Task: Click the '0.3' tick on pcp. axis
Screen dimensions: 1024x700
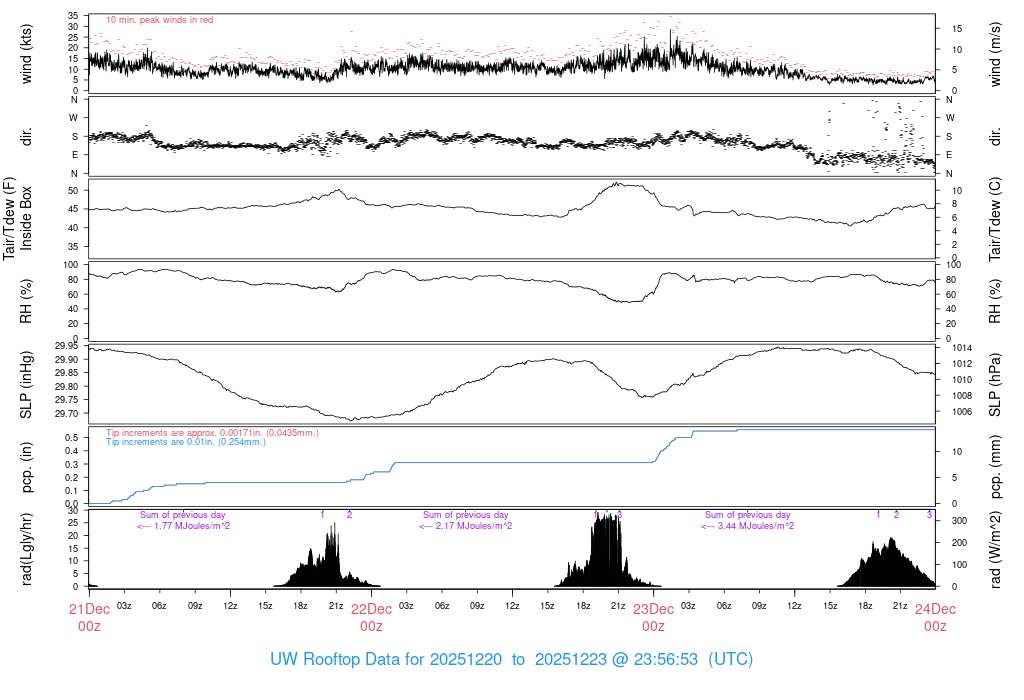Action: (x=72, y=464)
